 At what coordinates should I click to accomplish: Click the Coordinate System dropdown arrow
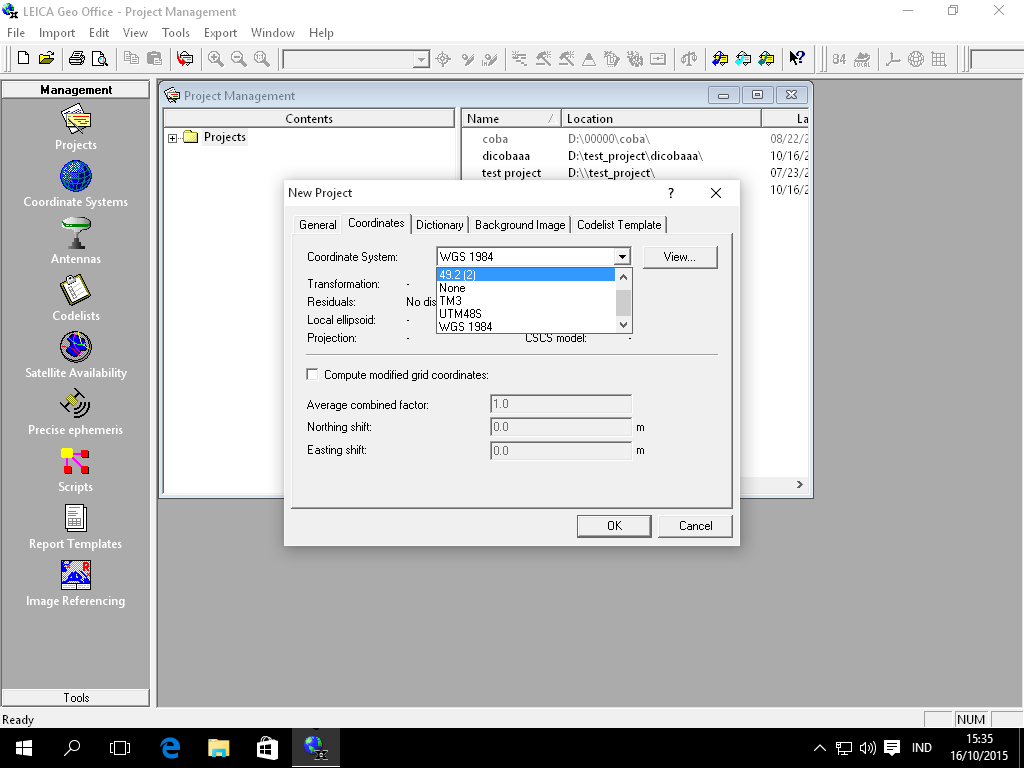pos(622,257)
